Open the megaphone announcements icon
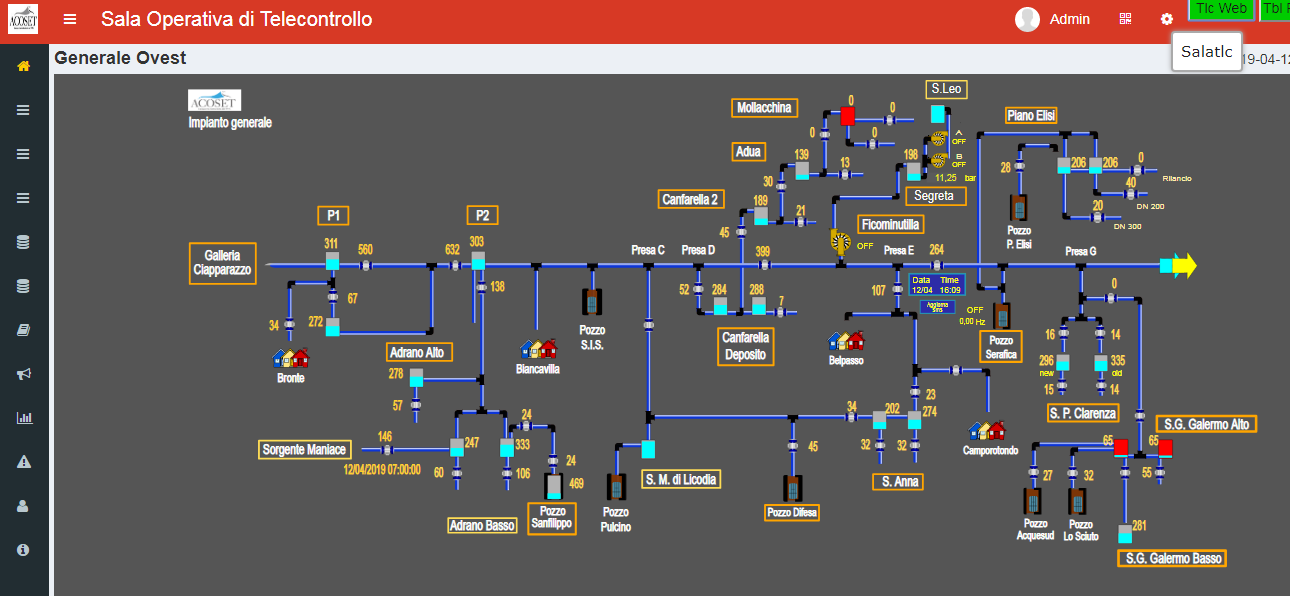This screenshot has width=1290, height=596. point(23,374)
